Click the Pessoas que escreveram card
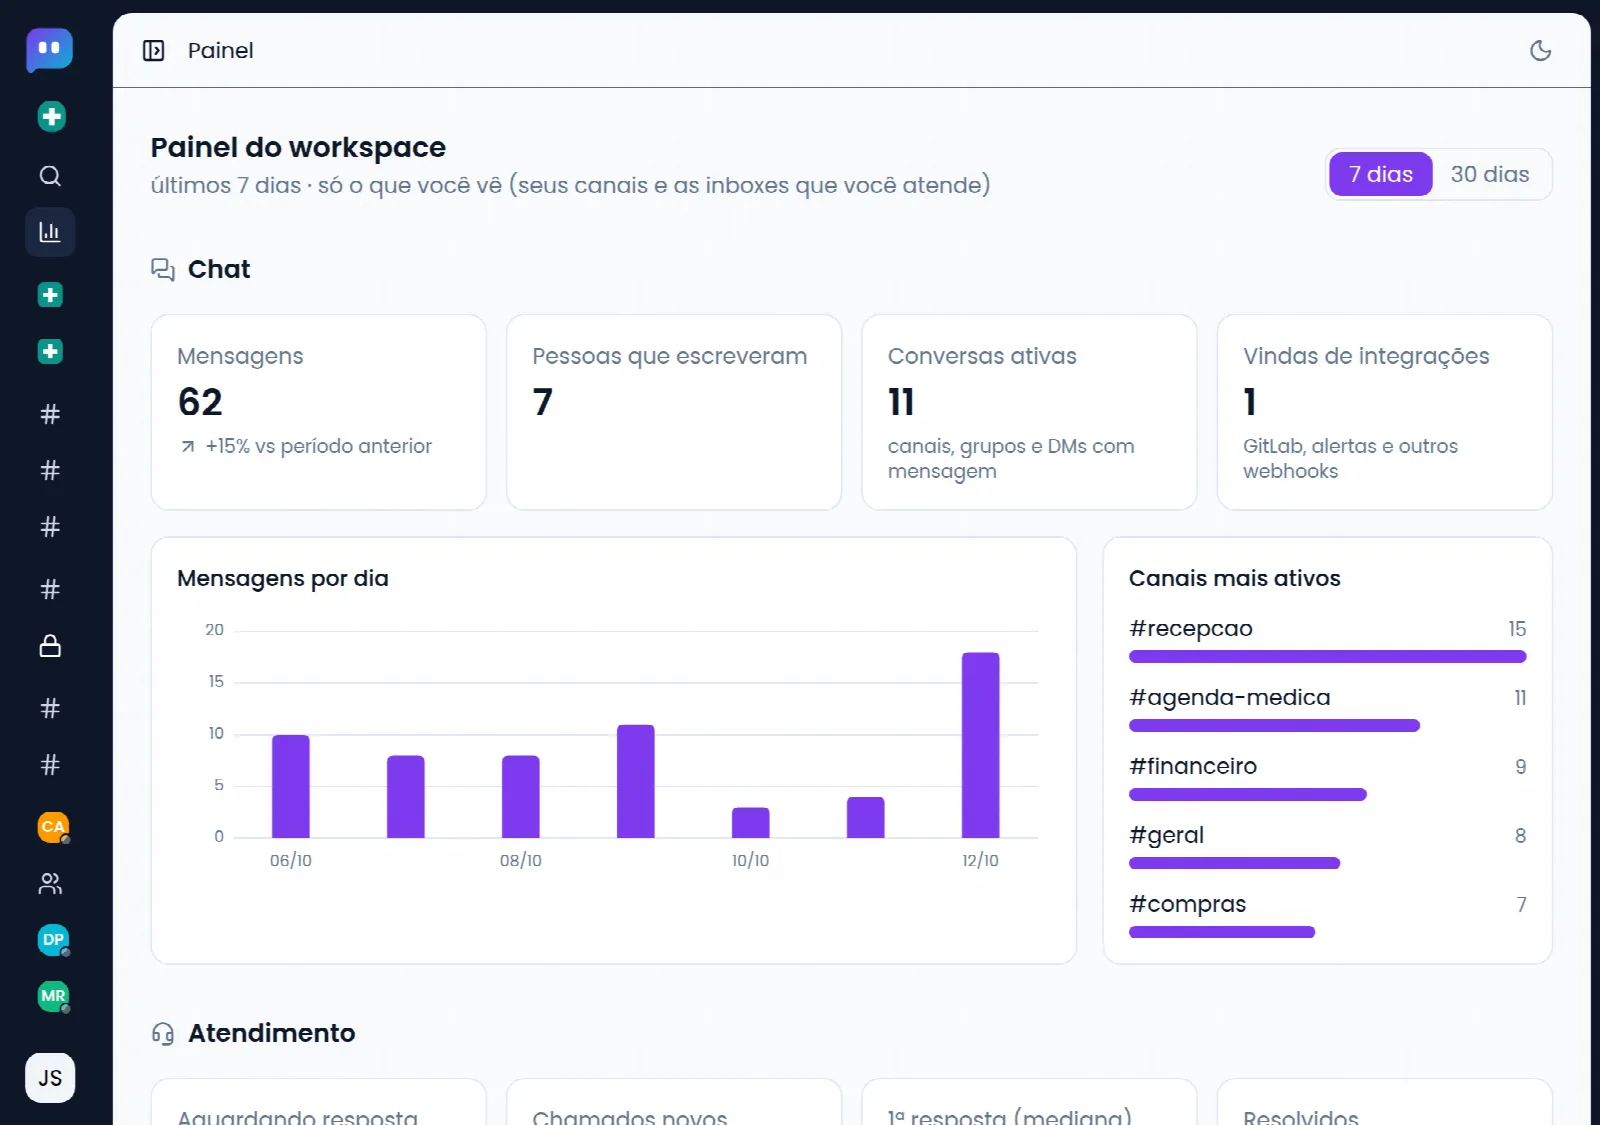Image resolution: width=1600 pixels, height=1125 pixels. (674, 412)
